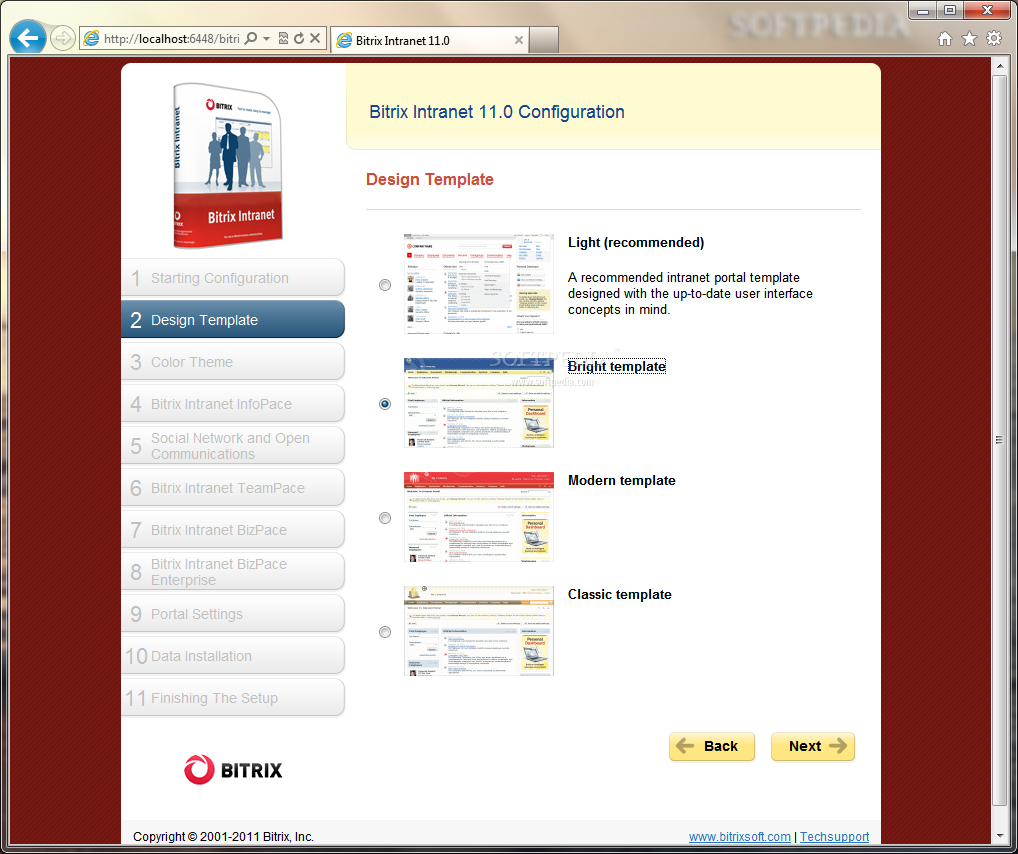Click the Design Template heading text
This screenshot has height=854, width=1018.
click(430, 179)
